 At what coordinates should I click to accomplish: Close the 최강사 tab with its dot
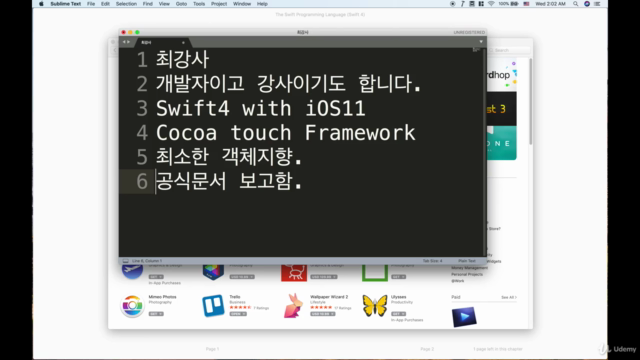[x=183, y=42]
